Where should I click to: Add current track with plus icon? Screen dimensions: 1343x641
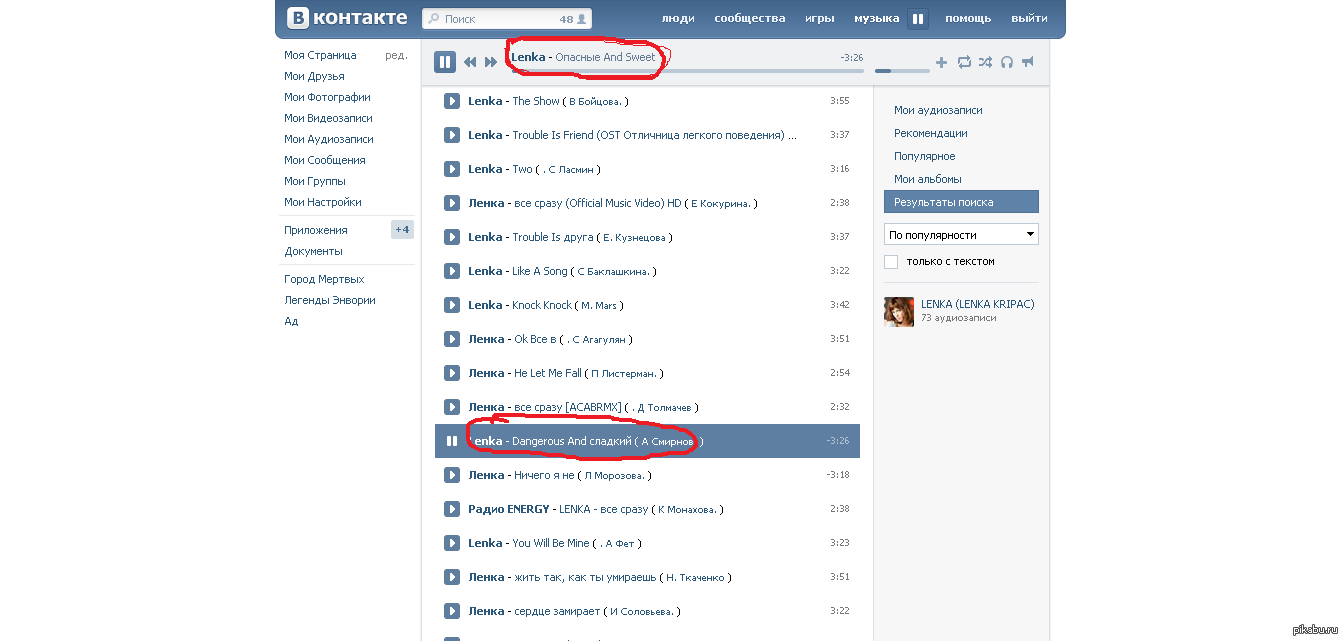(x=941, y=62)
